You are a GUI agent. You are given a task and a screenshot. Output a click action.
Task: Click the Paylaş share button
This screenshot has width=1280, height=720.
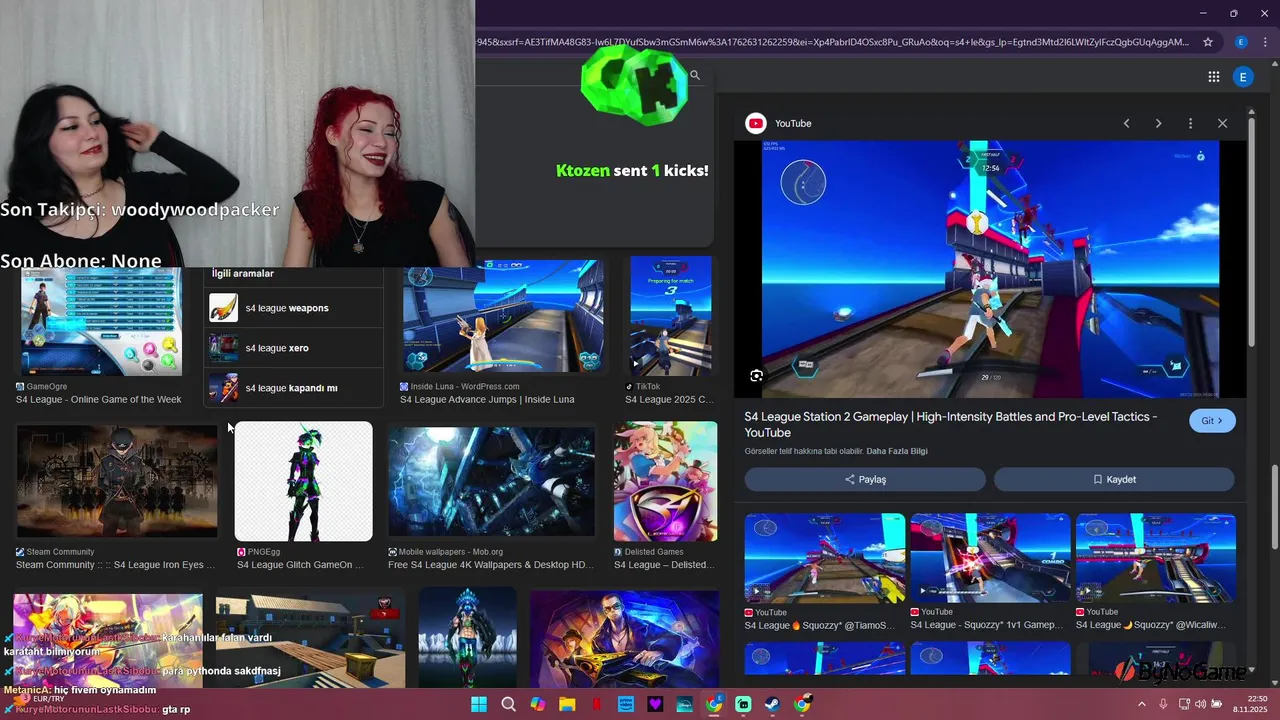(865, 479)
